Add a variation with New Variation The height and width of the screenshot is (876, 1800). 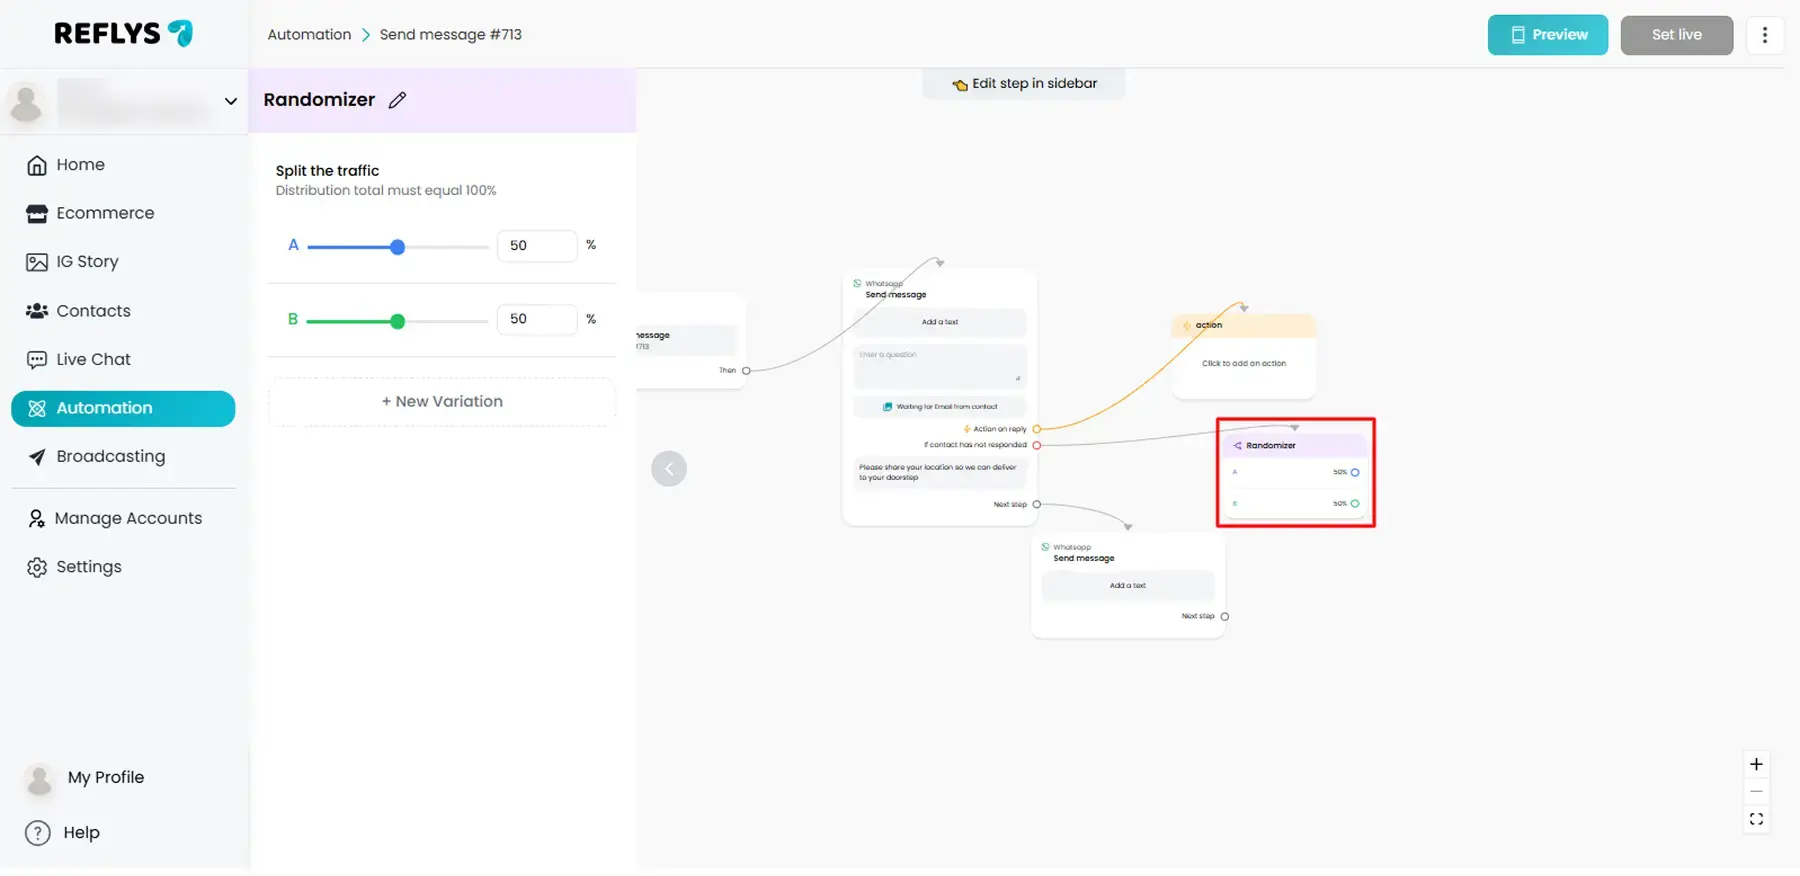[x=442, y=402]
